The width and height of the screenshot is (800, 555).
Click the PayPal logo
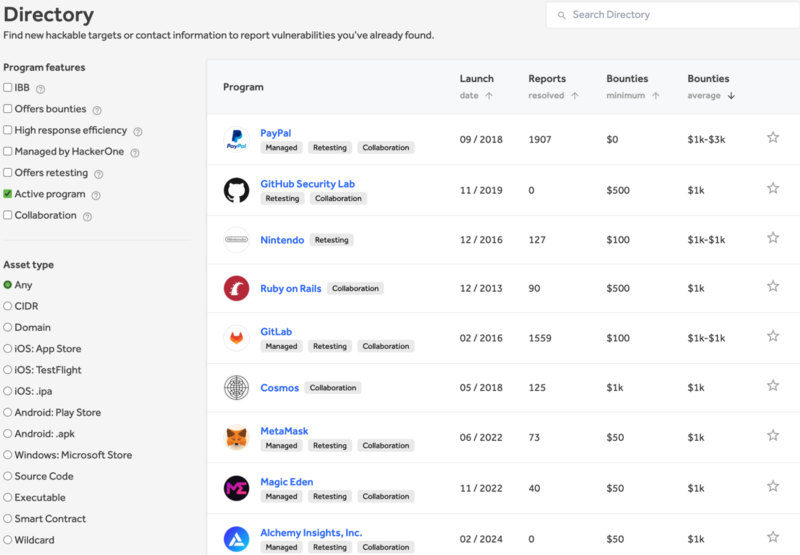pyautogui.click(x=236, y=139)
